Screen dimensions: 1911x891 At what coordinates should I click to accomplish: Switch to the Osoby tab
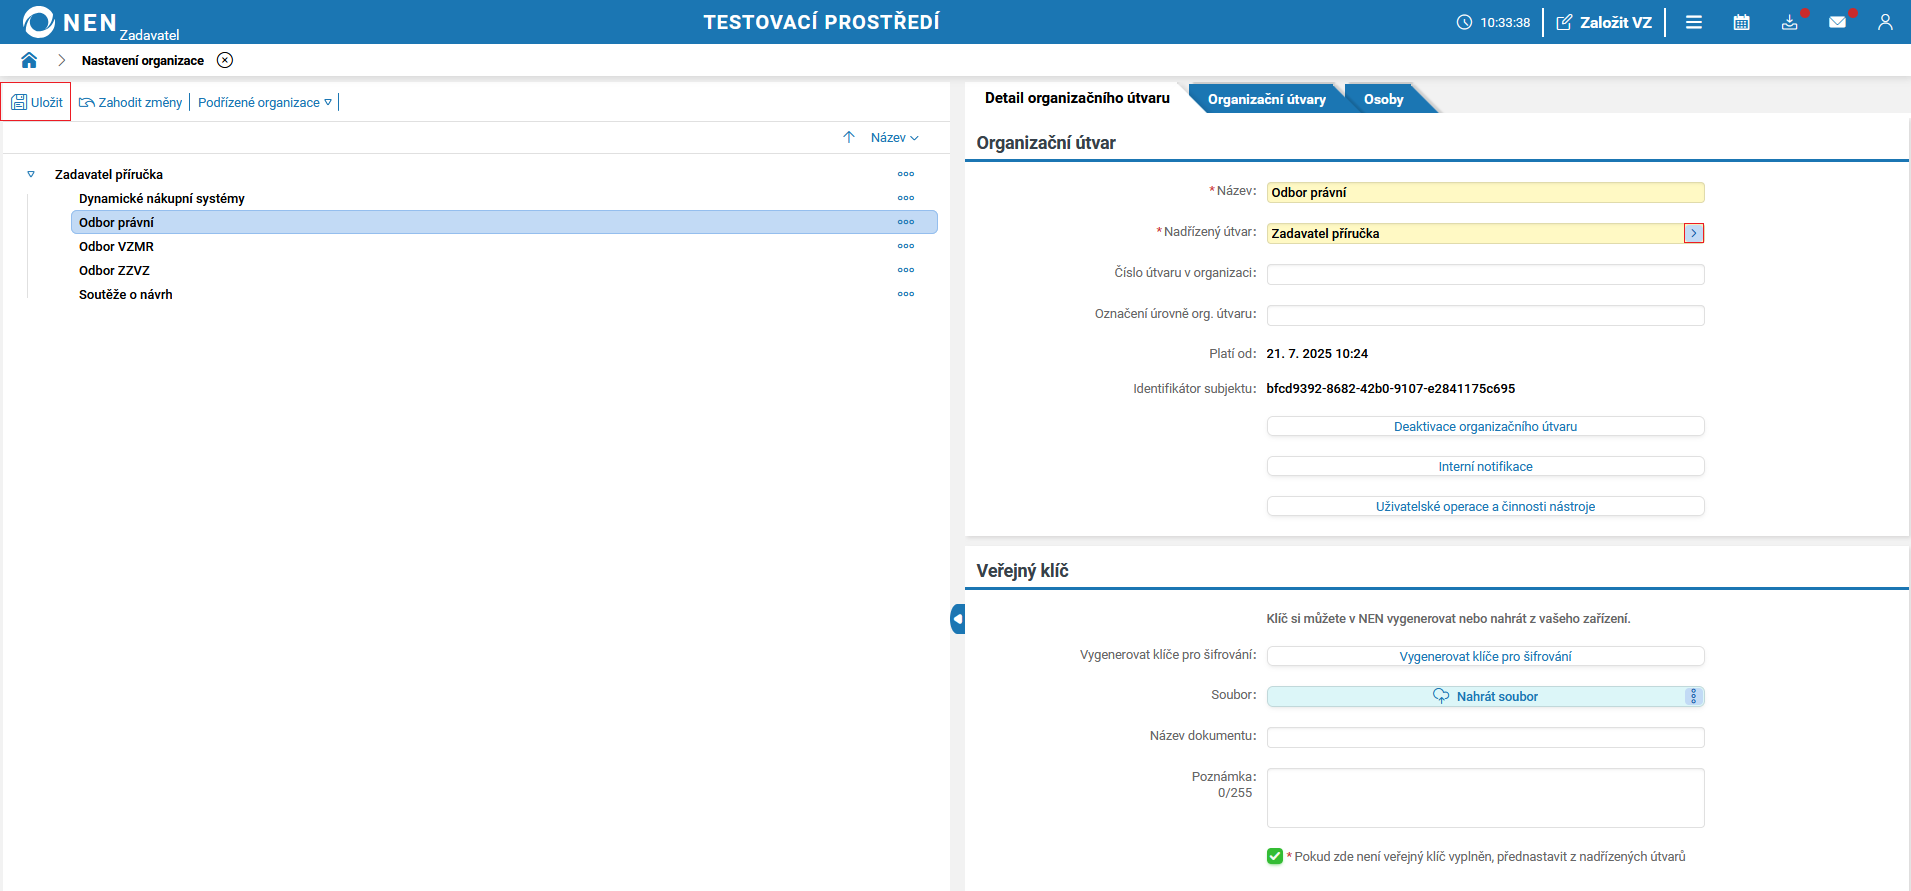tap(1384, 99)
